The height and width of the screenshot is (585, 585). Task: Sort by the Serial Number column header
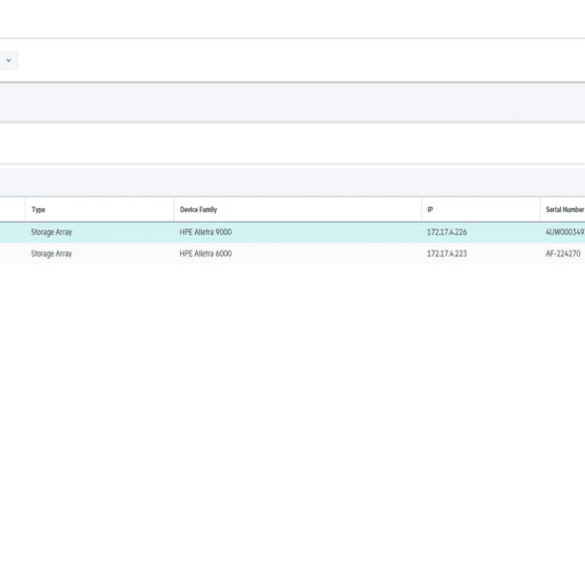click(x=565, y=210)
